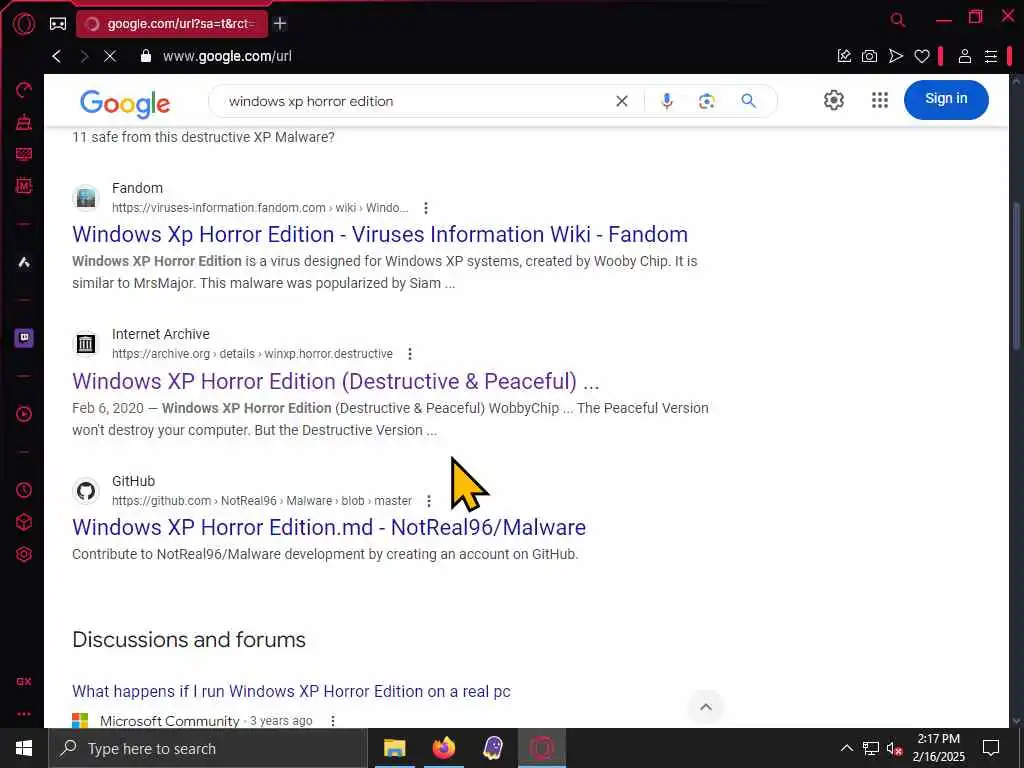This screenshot has height=768, width=1024.
Task: Open more options for GitHub result
Action: [428, 501]
